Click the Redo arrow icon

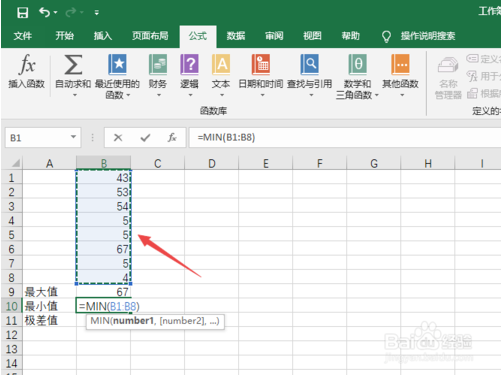(x=71, y=12)
